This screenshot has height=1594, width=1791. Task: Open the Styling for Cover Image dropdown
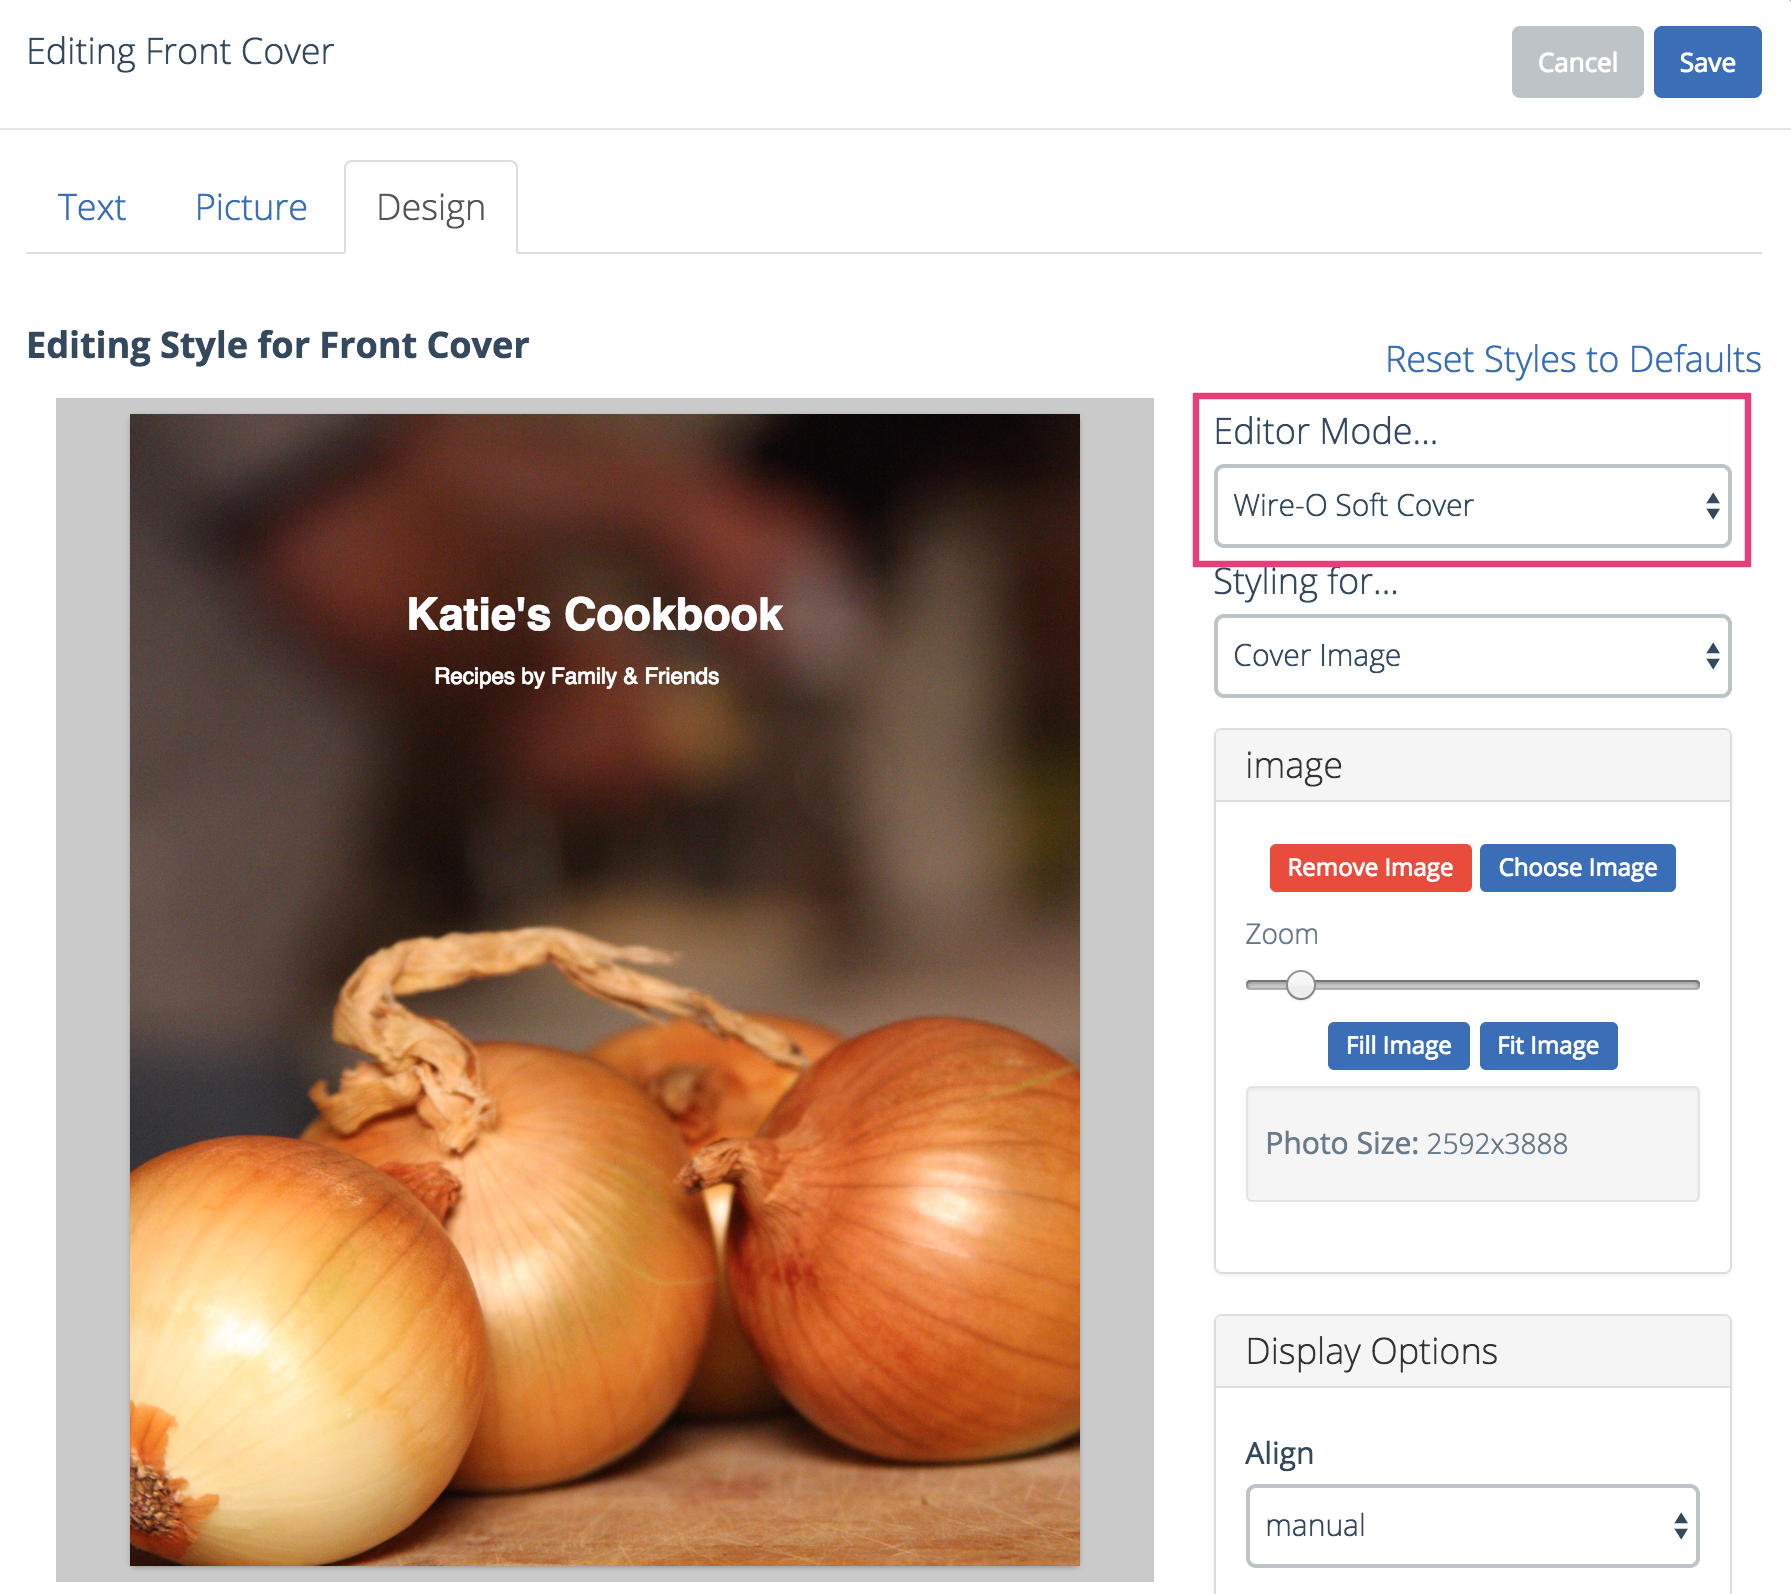tap(1472, 656)
